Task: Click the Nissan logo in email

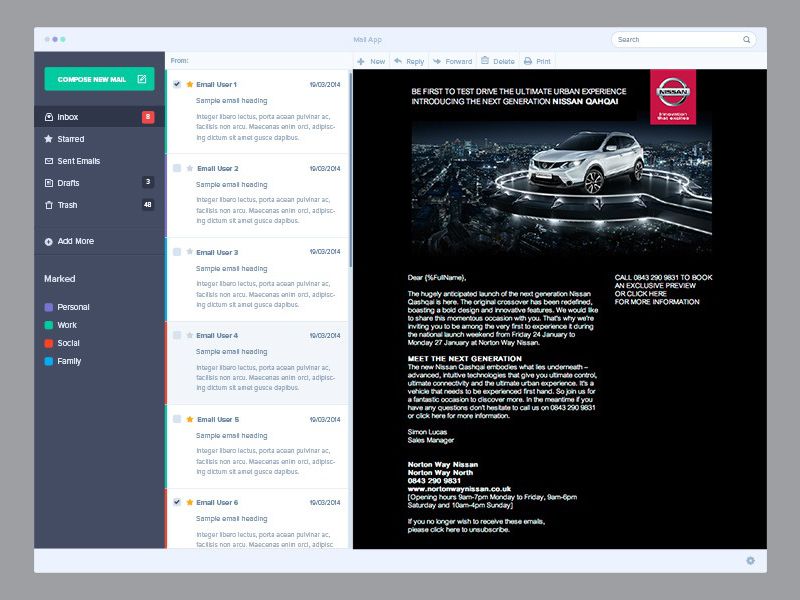Action: coord(673,97)
